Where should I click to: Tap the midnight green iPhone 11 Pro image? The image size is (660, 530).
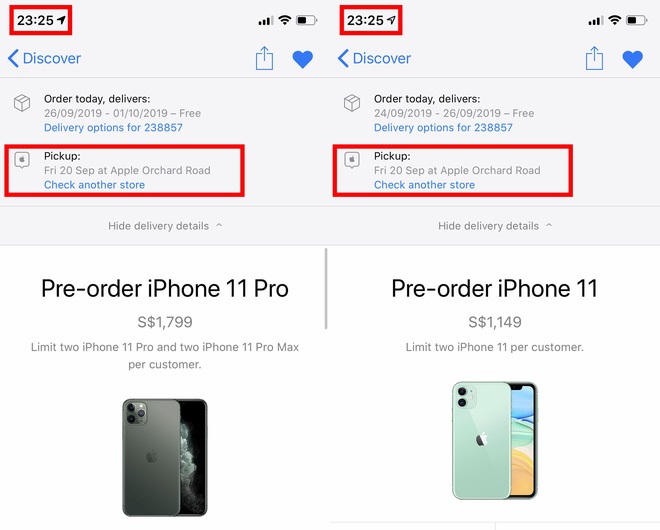point(165,458)
